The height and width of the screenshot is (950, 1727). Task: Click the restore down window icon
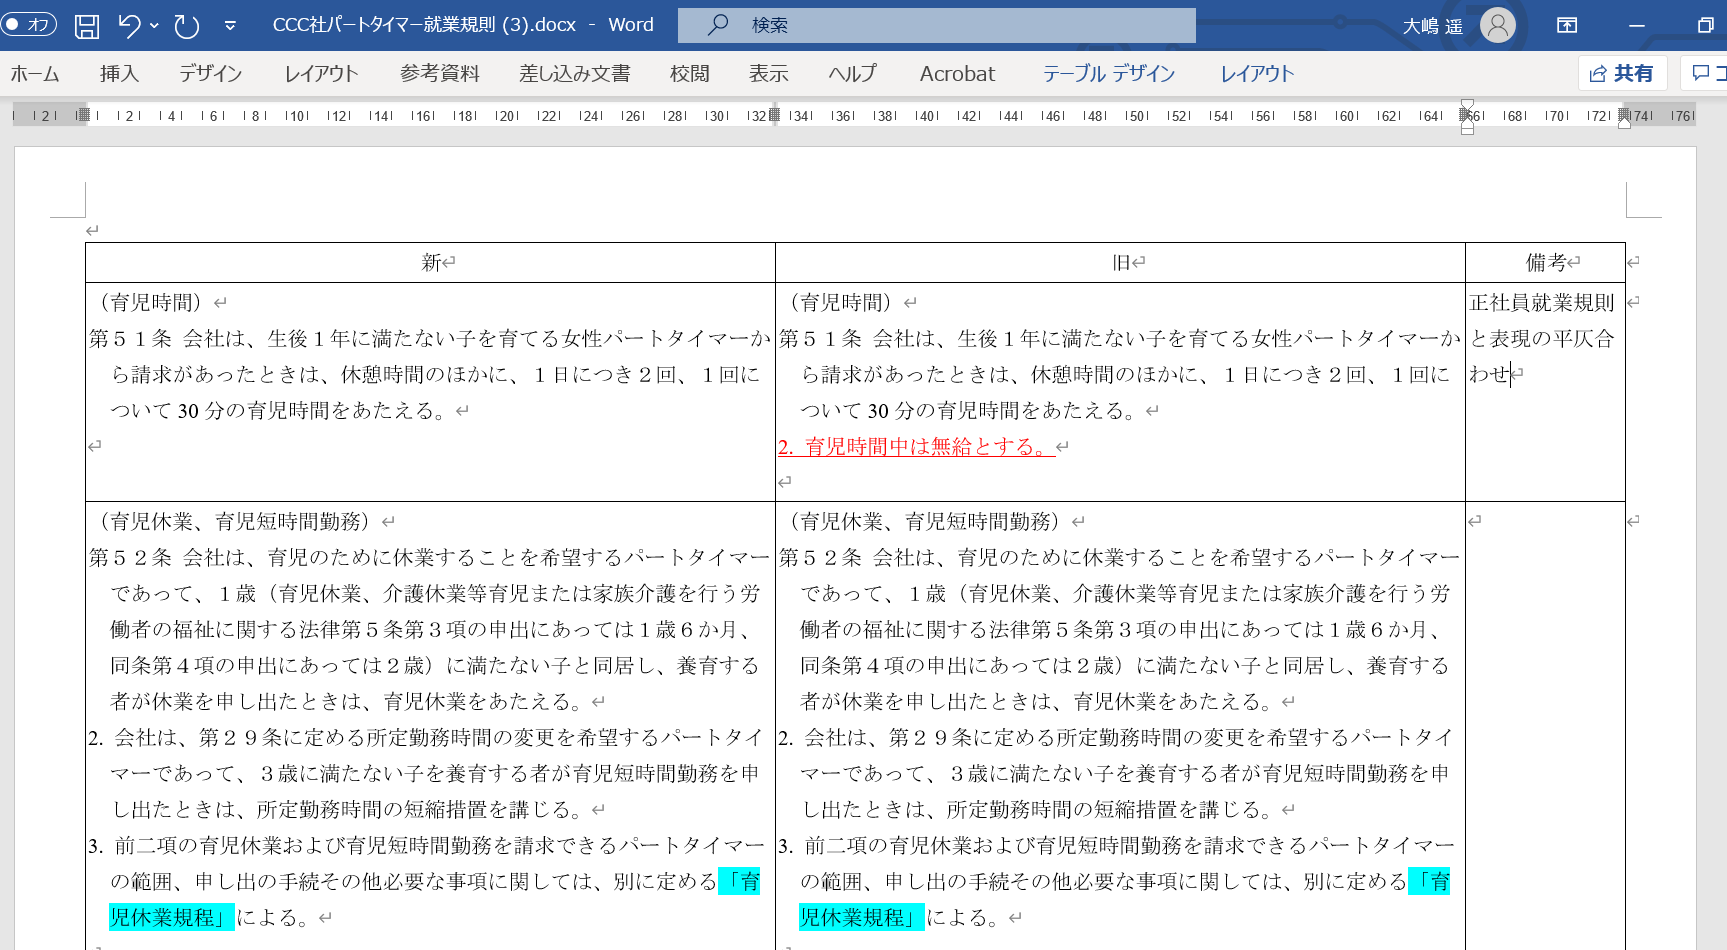1705,26
